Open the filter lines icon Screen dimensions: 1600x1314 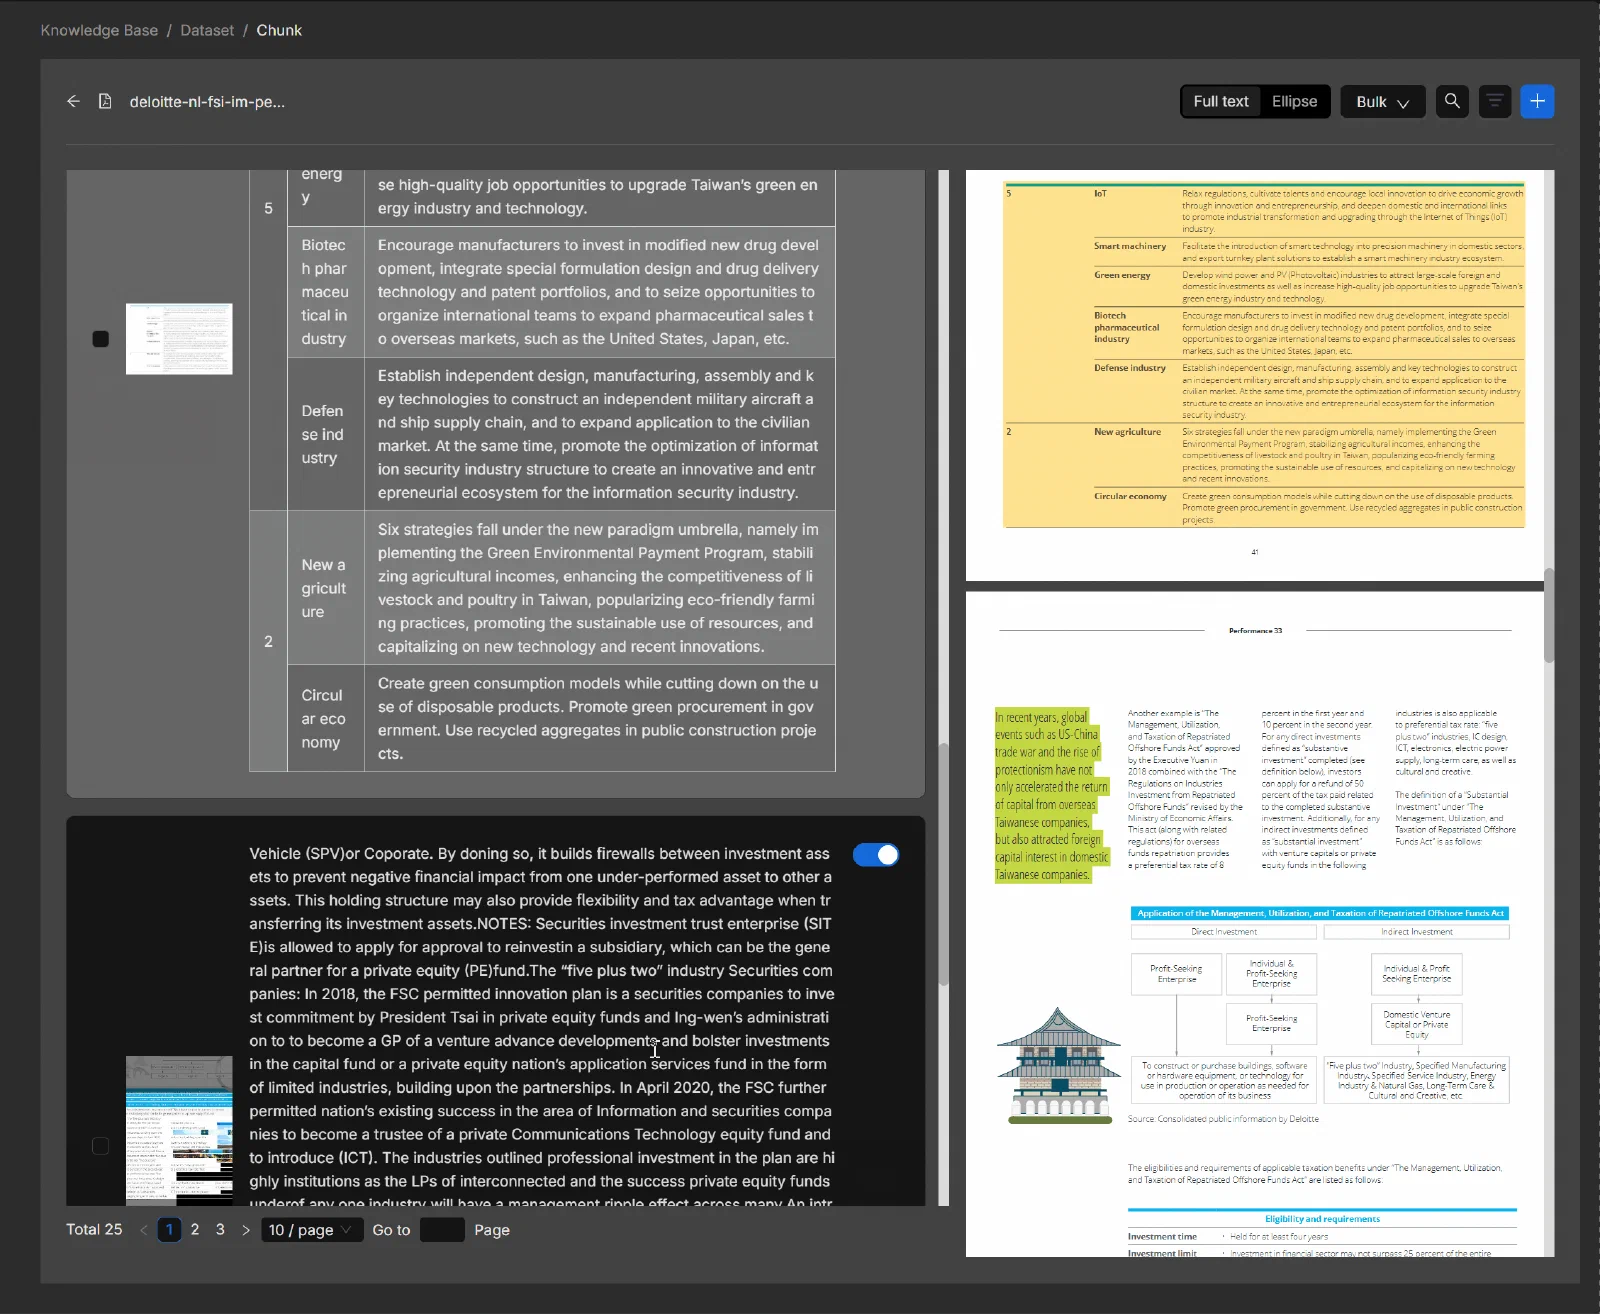pyautogui.click(x=1495, y=101)
